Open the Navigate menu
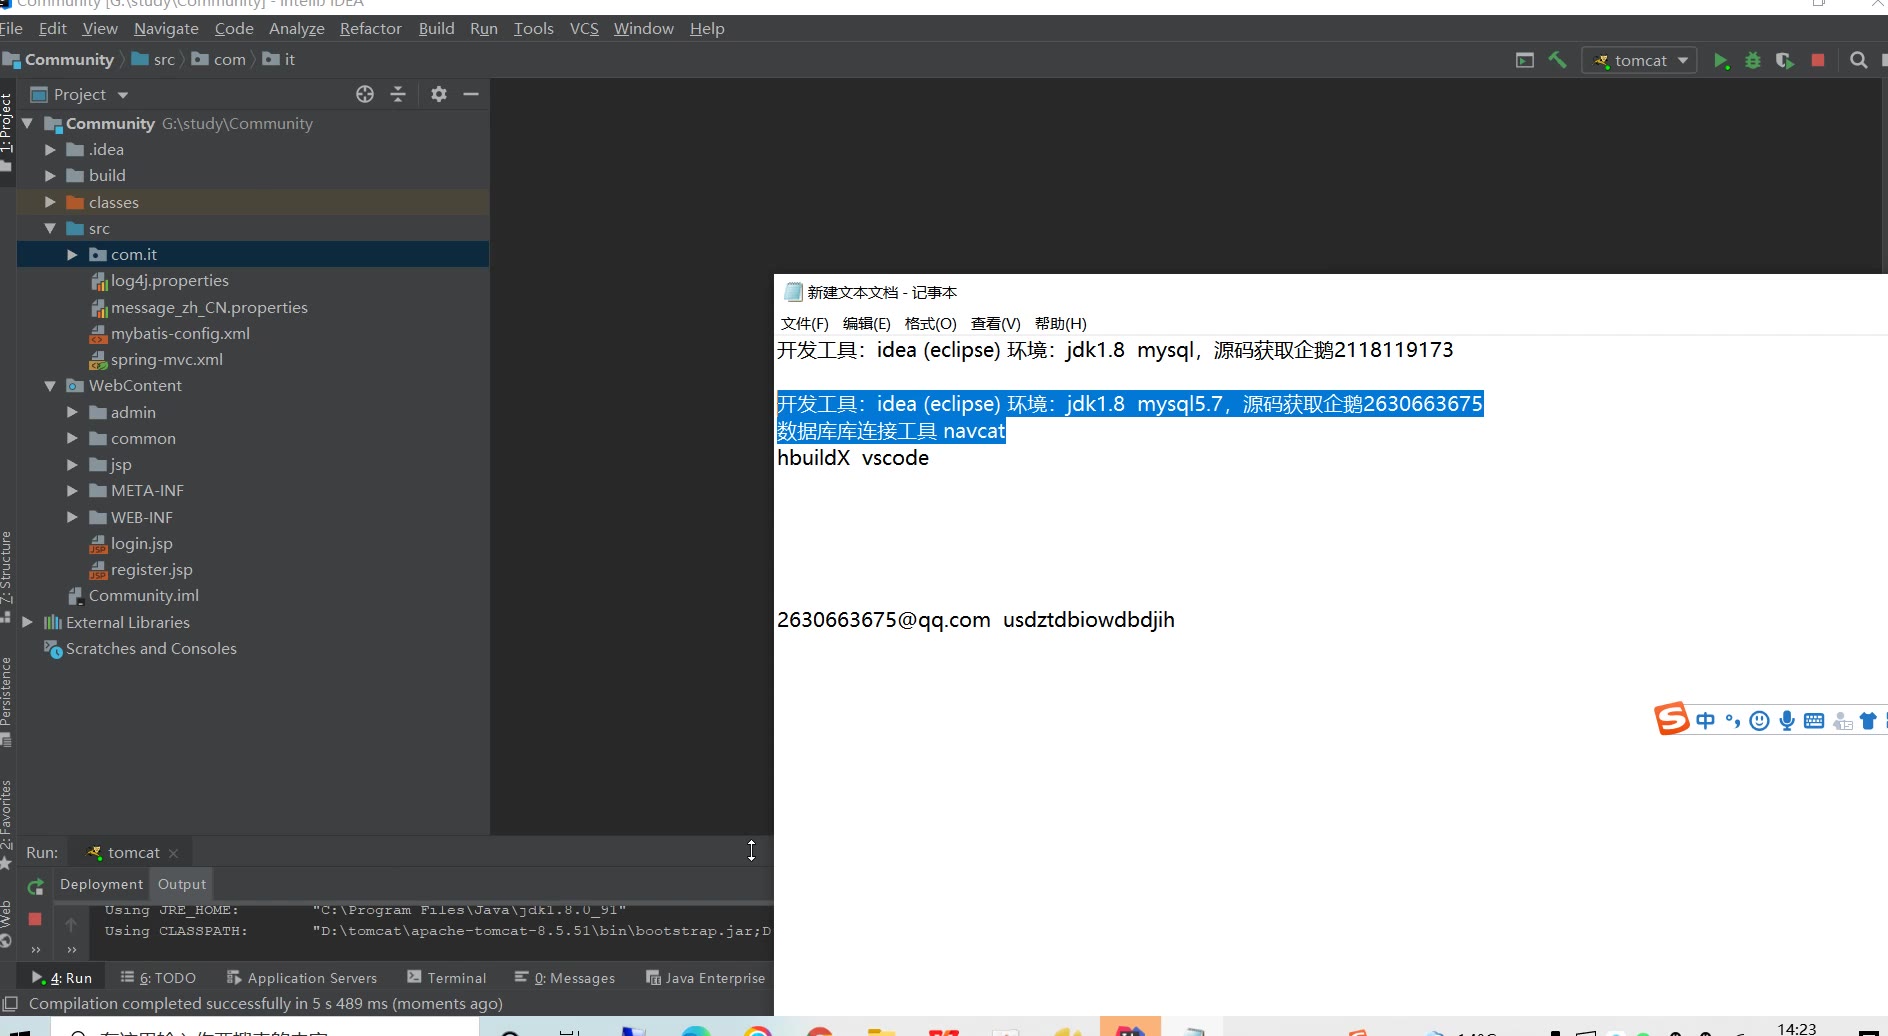1888x1036 pixels. tap(166, 28)
